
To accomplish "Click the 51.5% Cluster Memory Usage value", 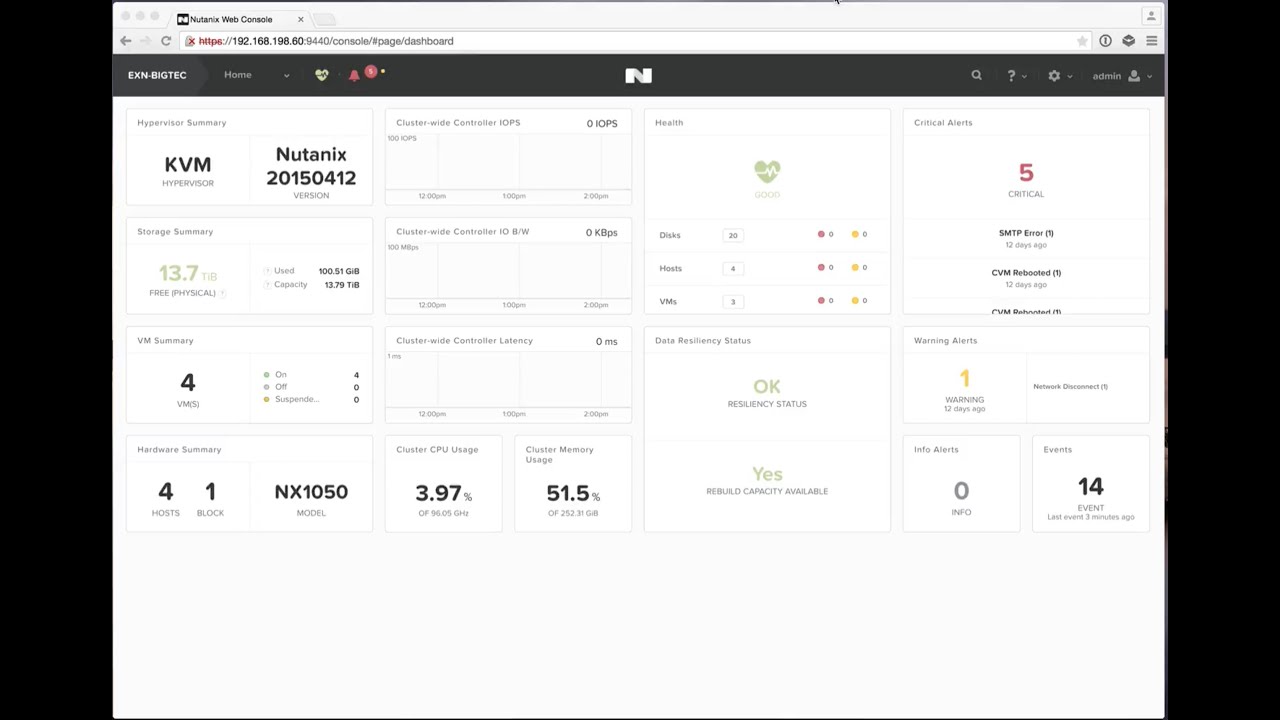I will [x=573, y=493].
